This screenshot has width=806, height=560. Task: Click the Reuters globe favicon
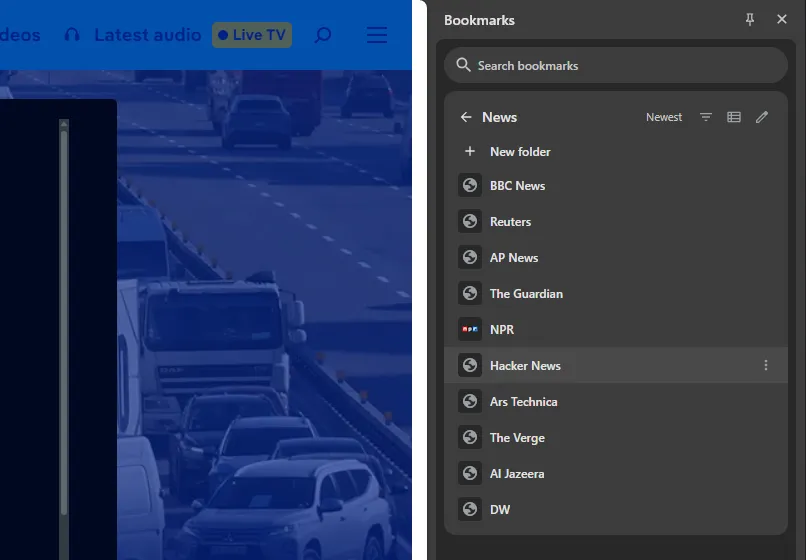click(470, 221)
